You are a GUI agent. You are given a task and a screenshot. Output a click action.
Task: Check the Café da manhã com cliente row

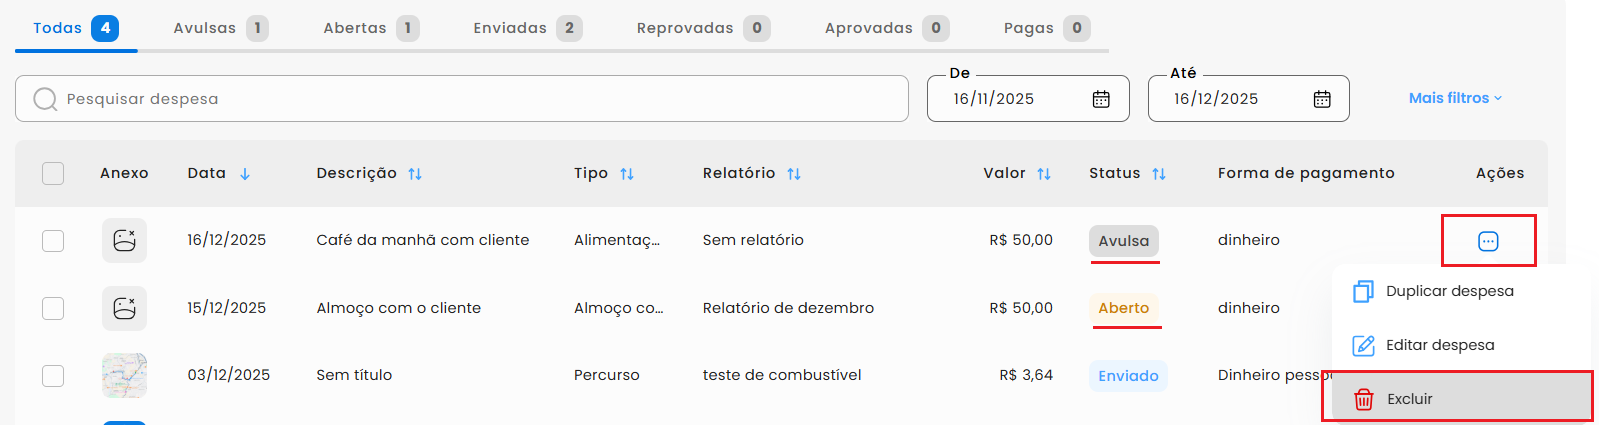[53, 241]
